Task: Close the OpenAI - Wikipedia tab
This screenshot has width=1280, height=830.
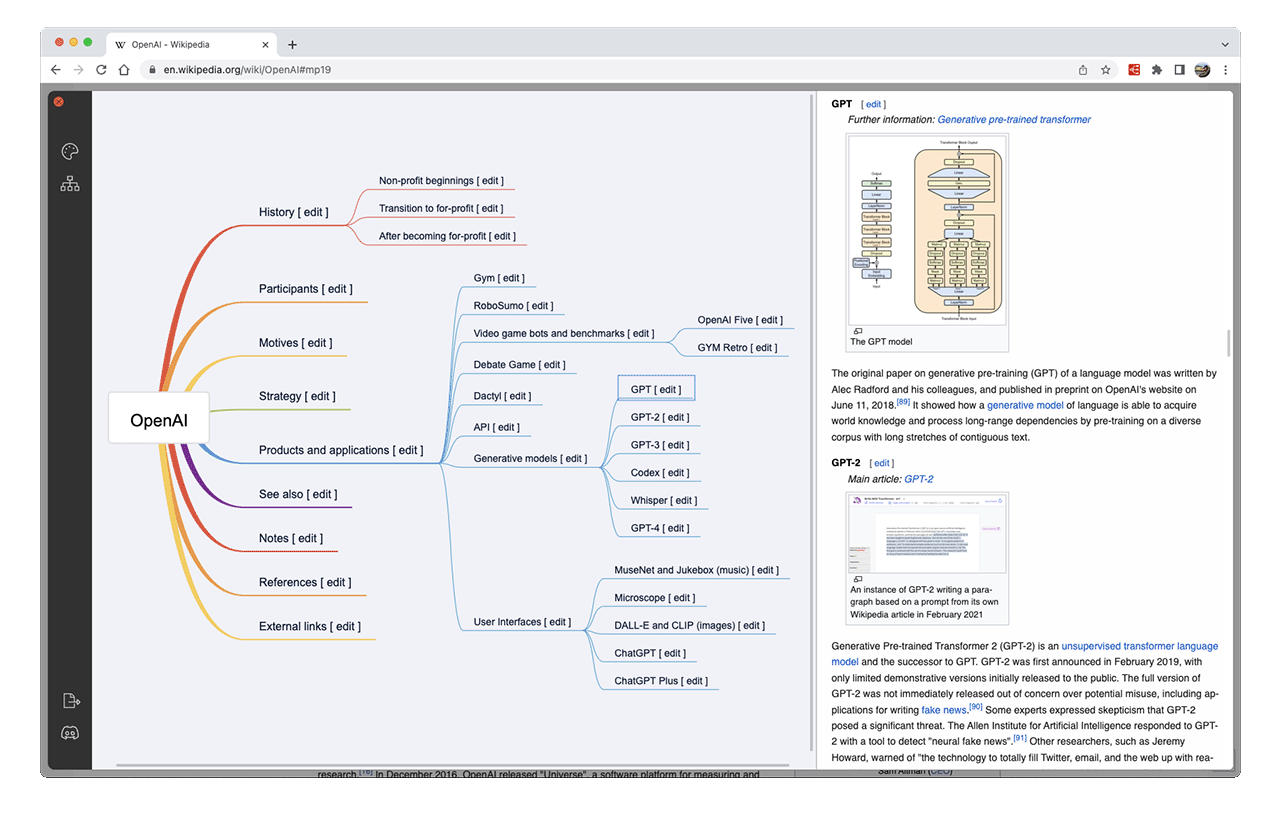Action: [266, 45]
